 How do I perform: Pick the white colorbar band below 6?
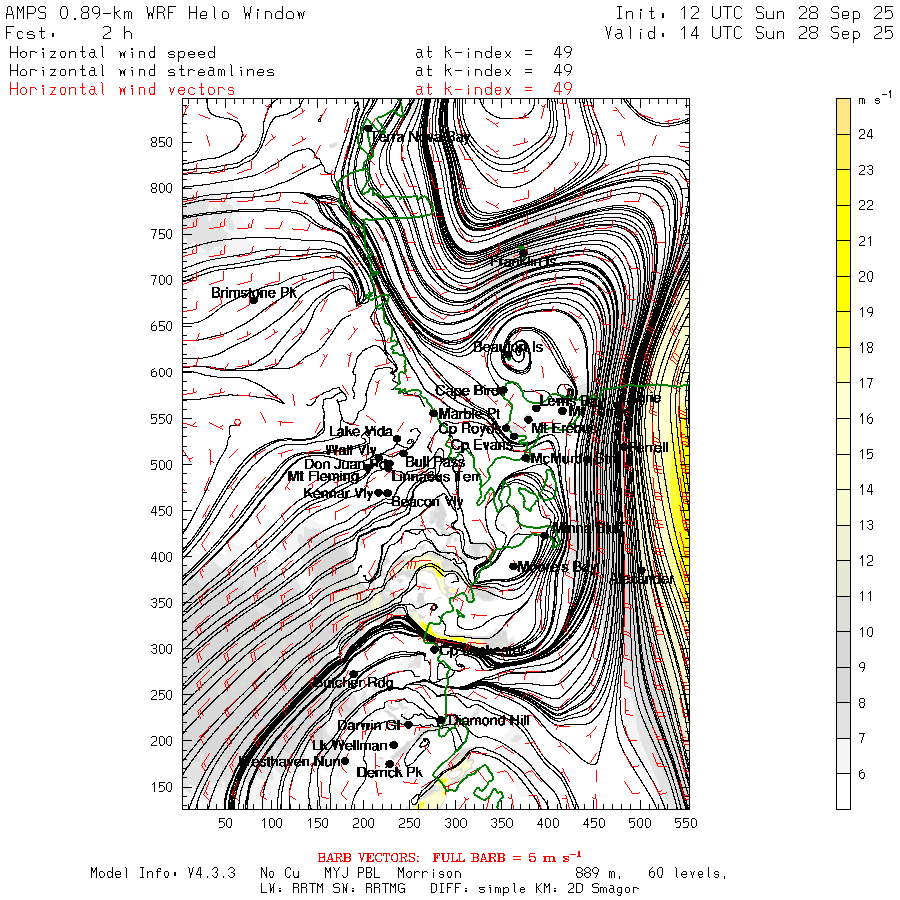coord(843,792)
